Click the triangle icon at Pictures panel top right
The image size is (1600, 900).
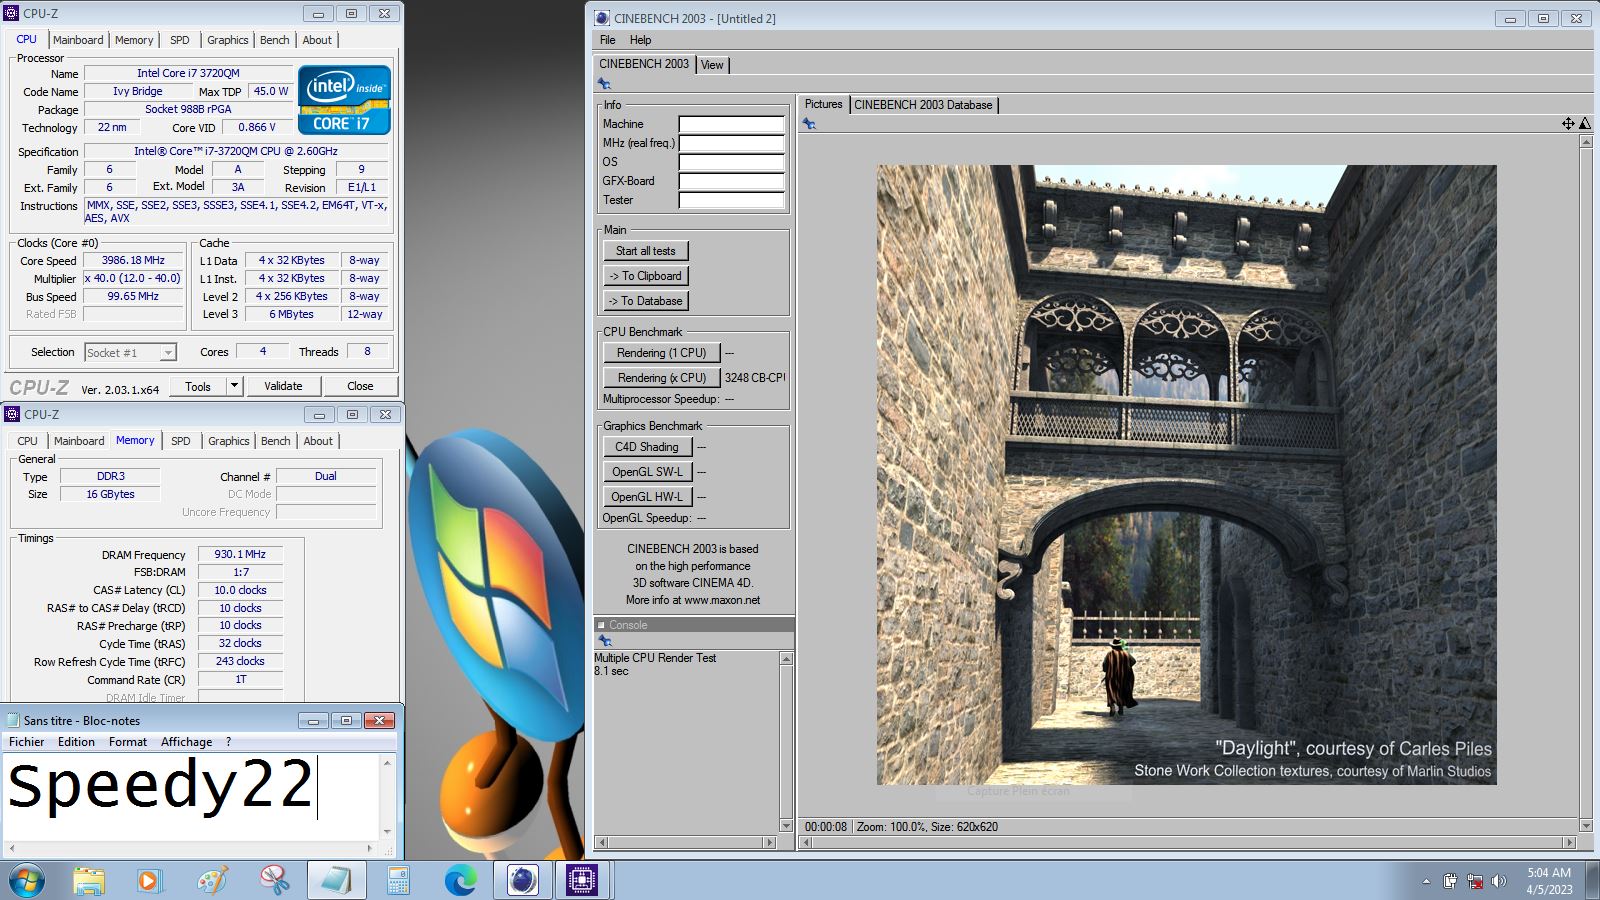[x=1585, y=124]
